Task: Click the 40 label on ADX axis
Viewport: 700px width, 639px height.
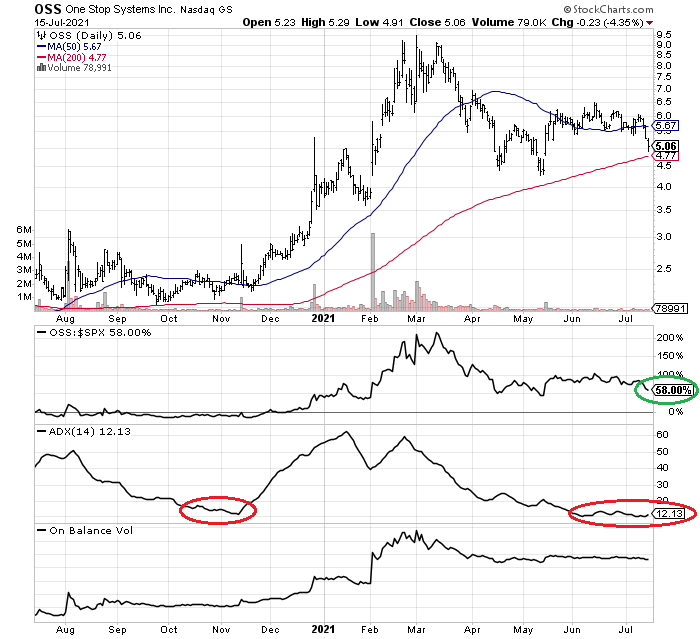Action: 662,468
